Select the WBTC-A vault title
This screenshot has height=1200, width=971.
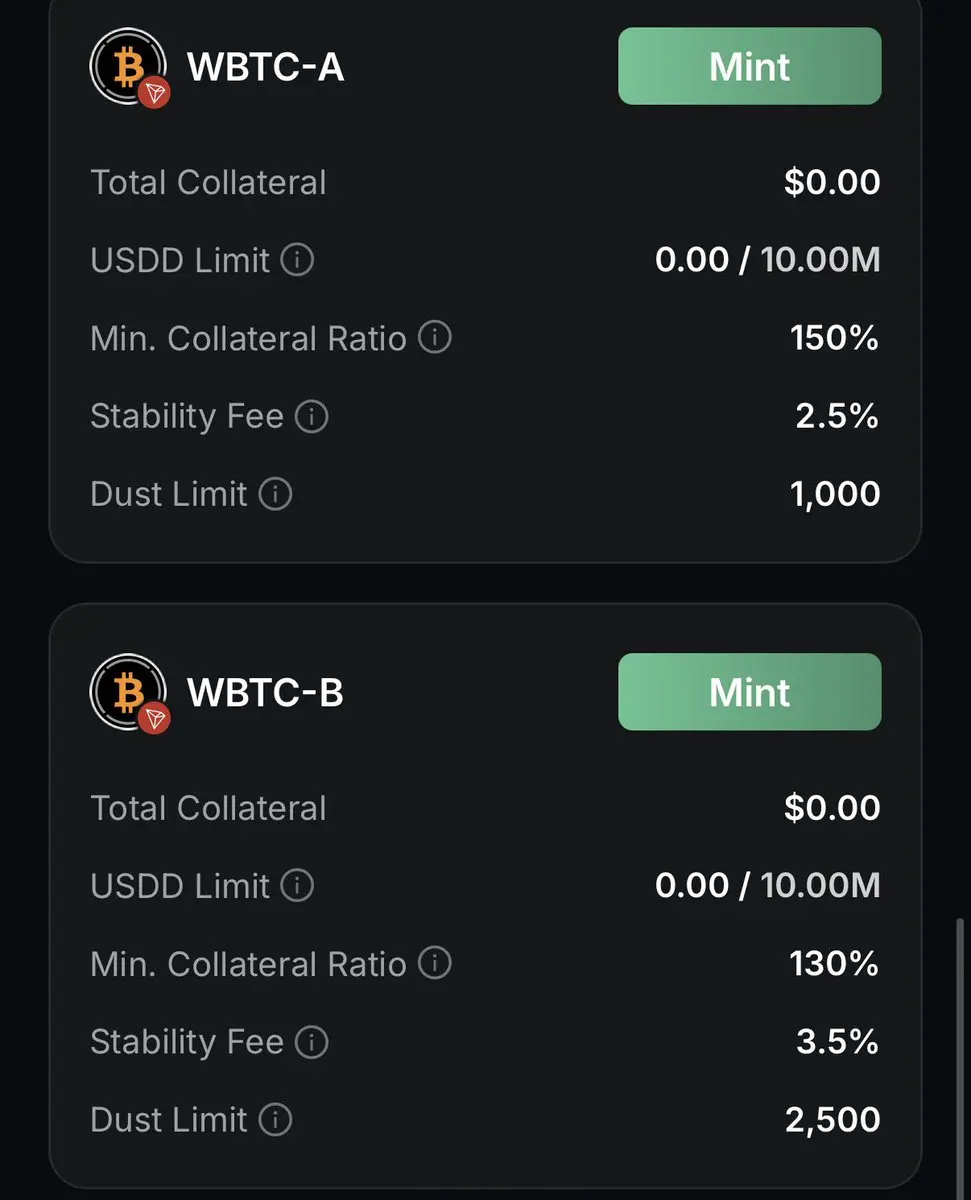pyautogui.click(x=266, y=67)
